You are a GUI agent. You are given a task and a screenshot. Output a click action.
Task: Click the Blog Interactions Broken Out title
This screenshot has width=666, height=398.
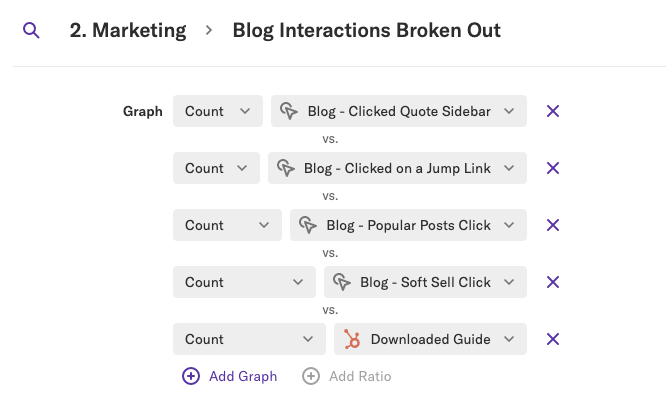[x=367, y=31]
